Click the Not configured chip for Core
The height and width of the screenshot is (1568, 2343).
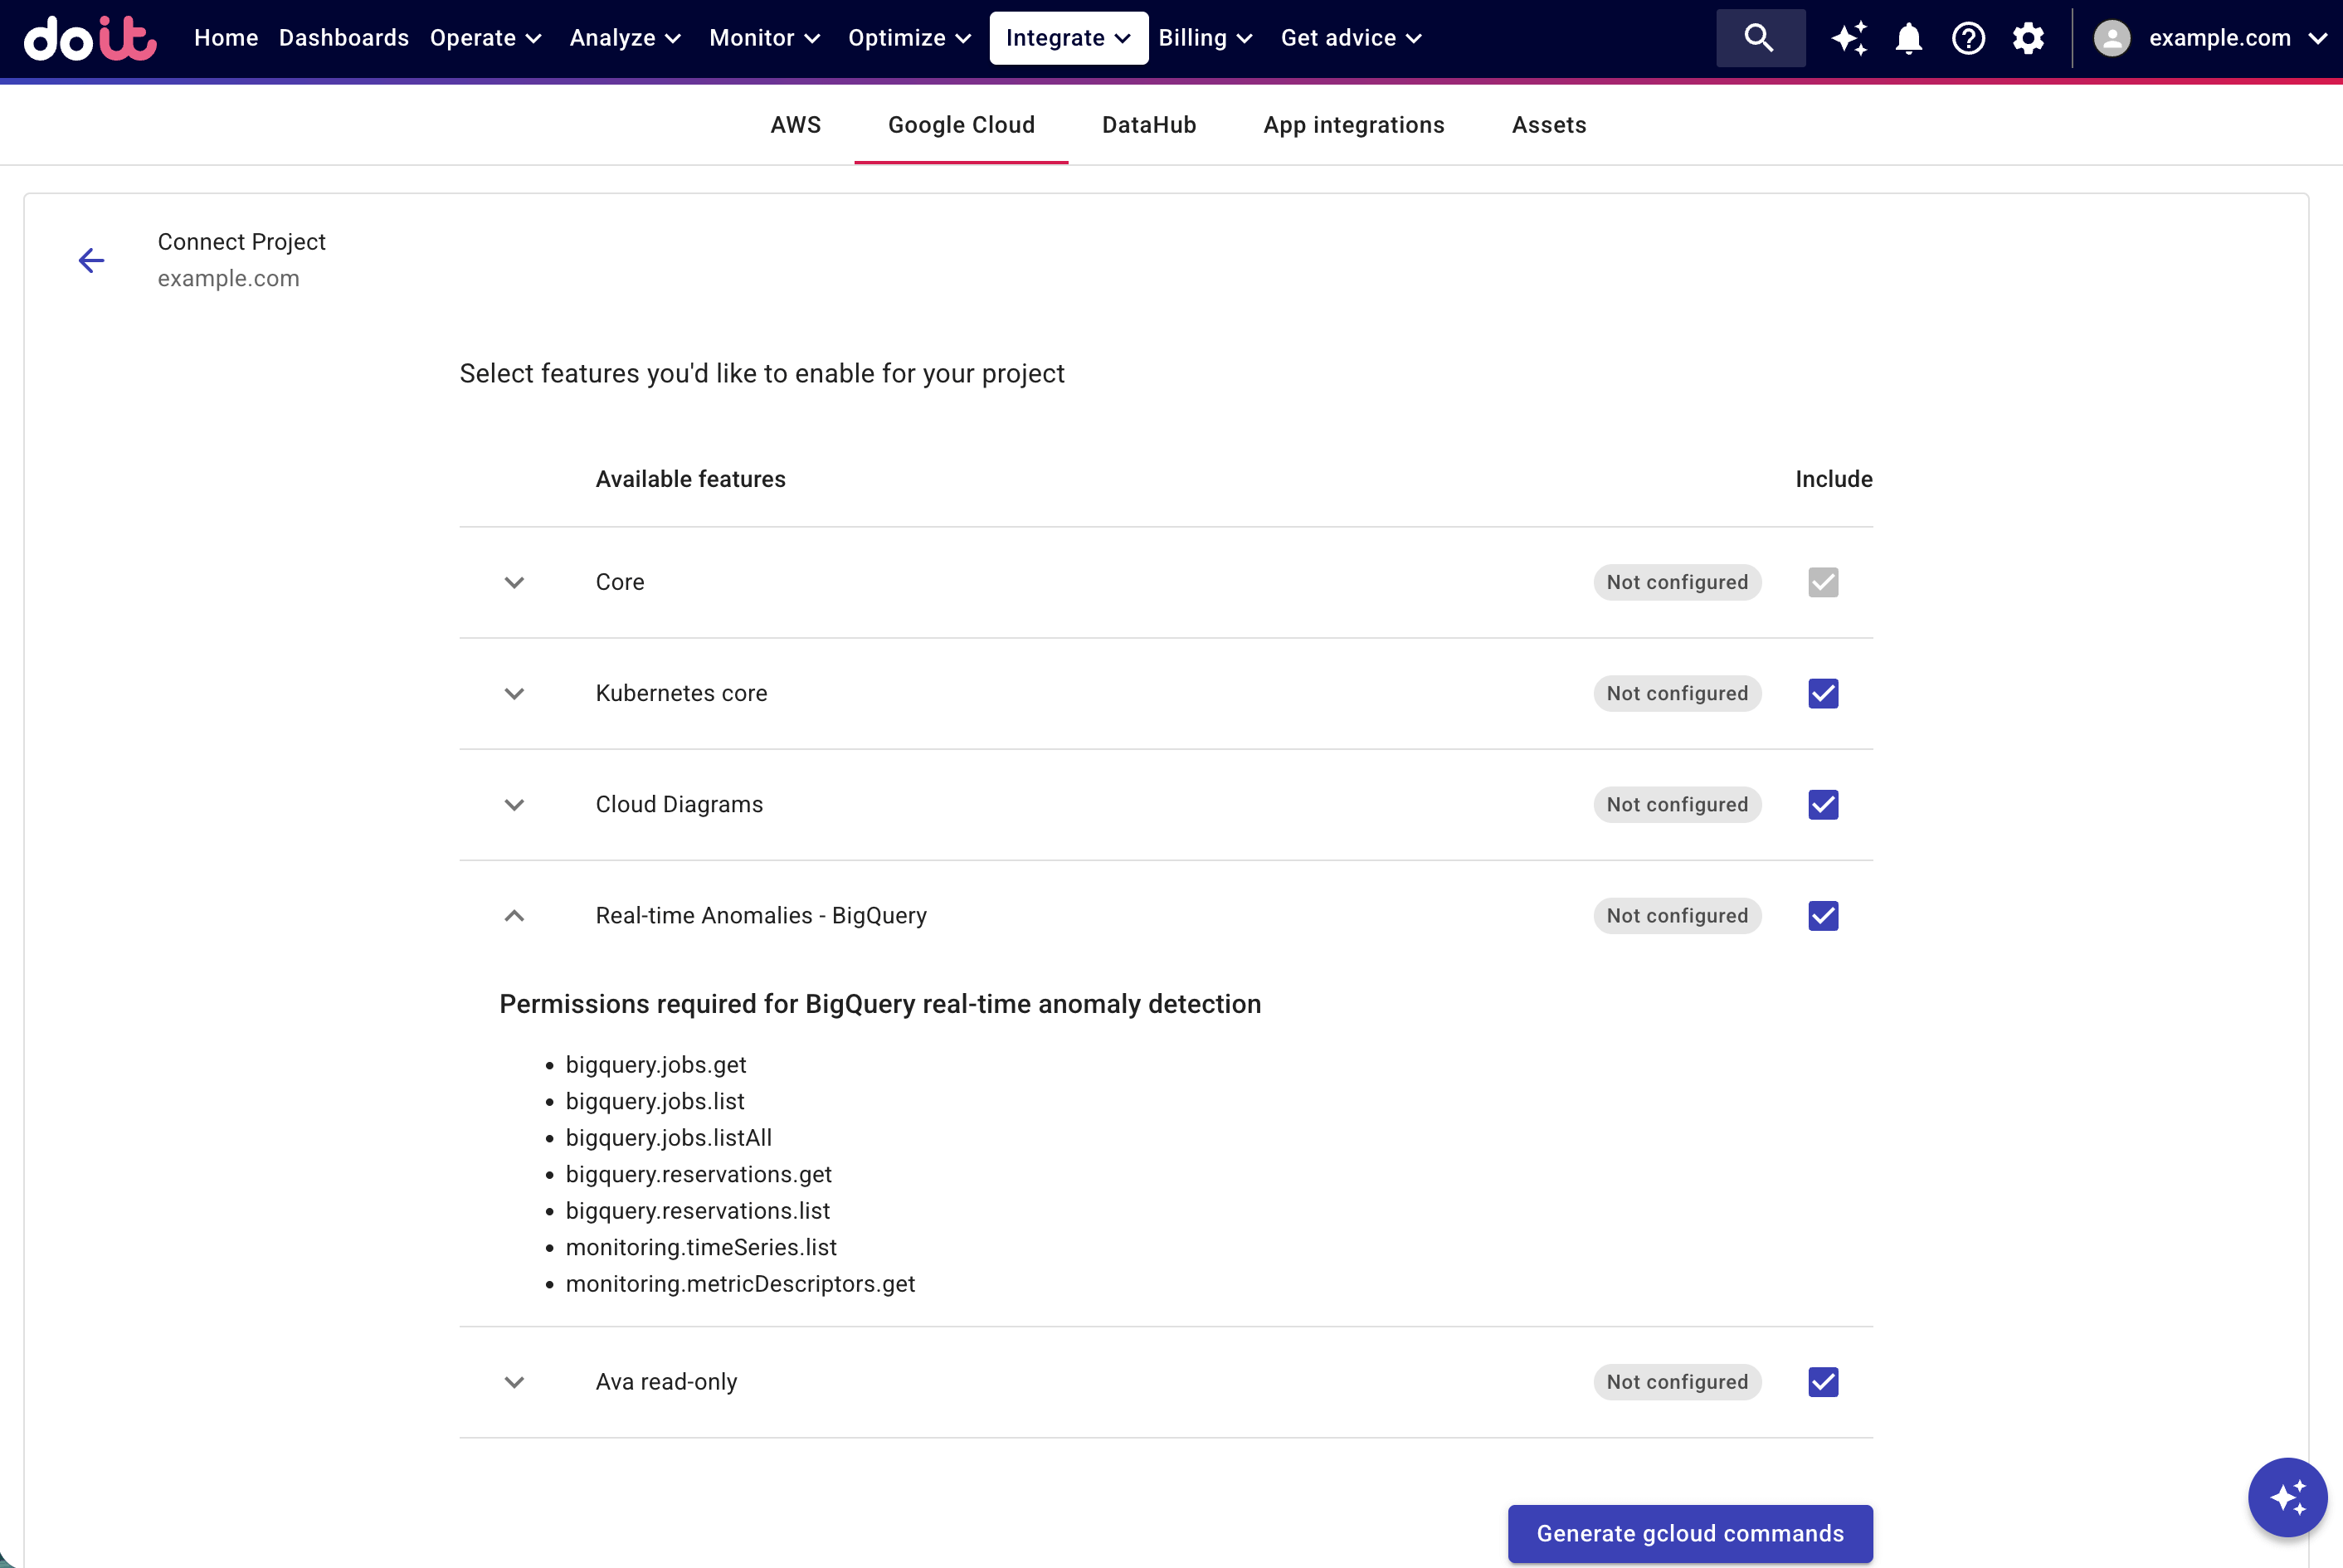[x=1677, y=582]
